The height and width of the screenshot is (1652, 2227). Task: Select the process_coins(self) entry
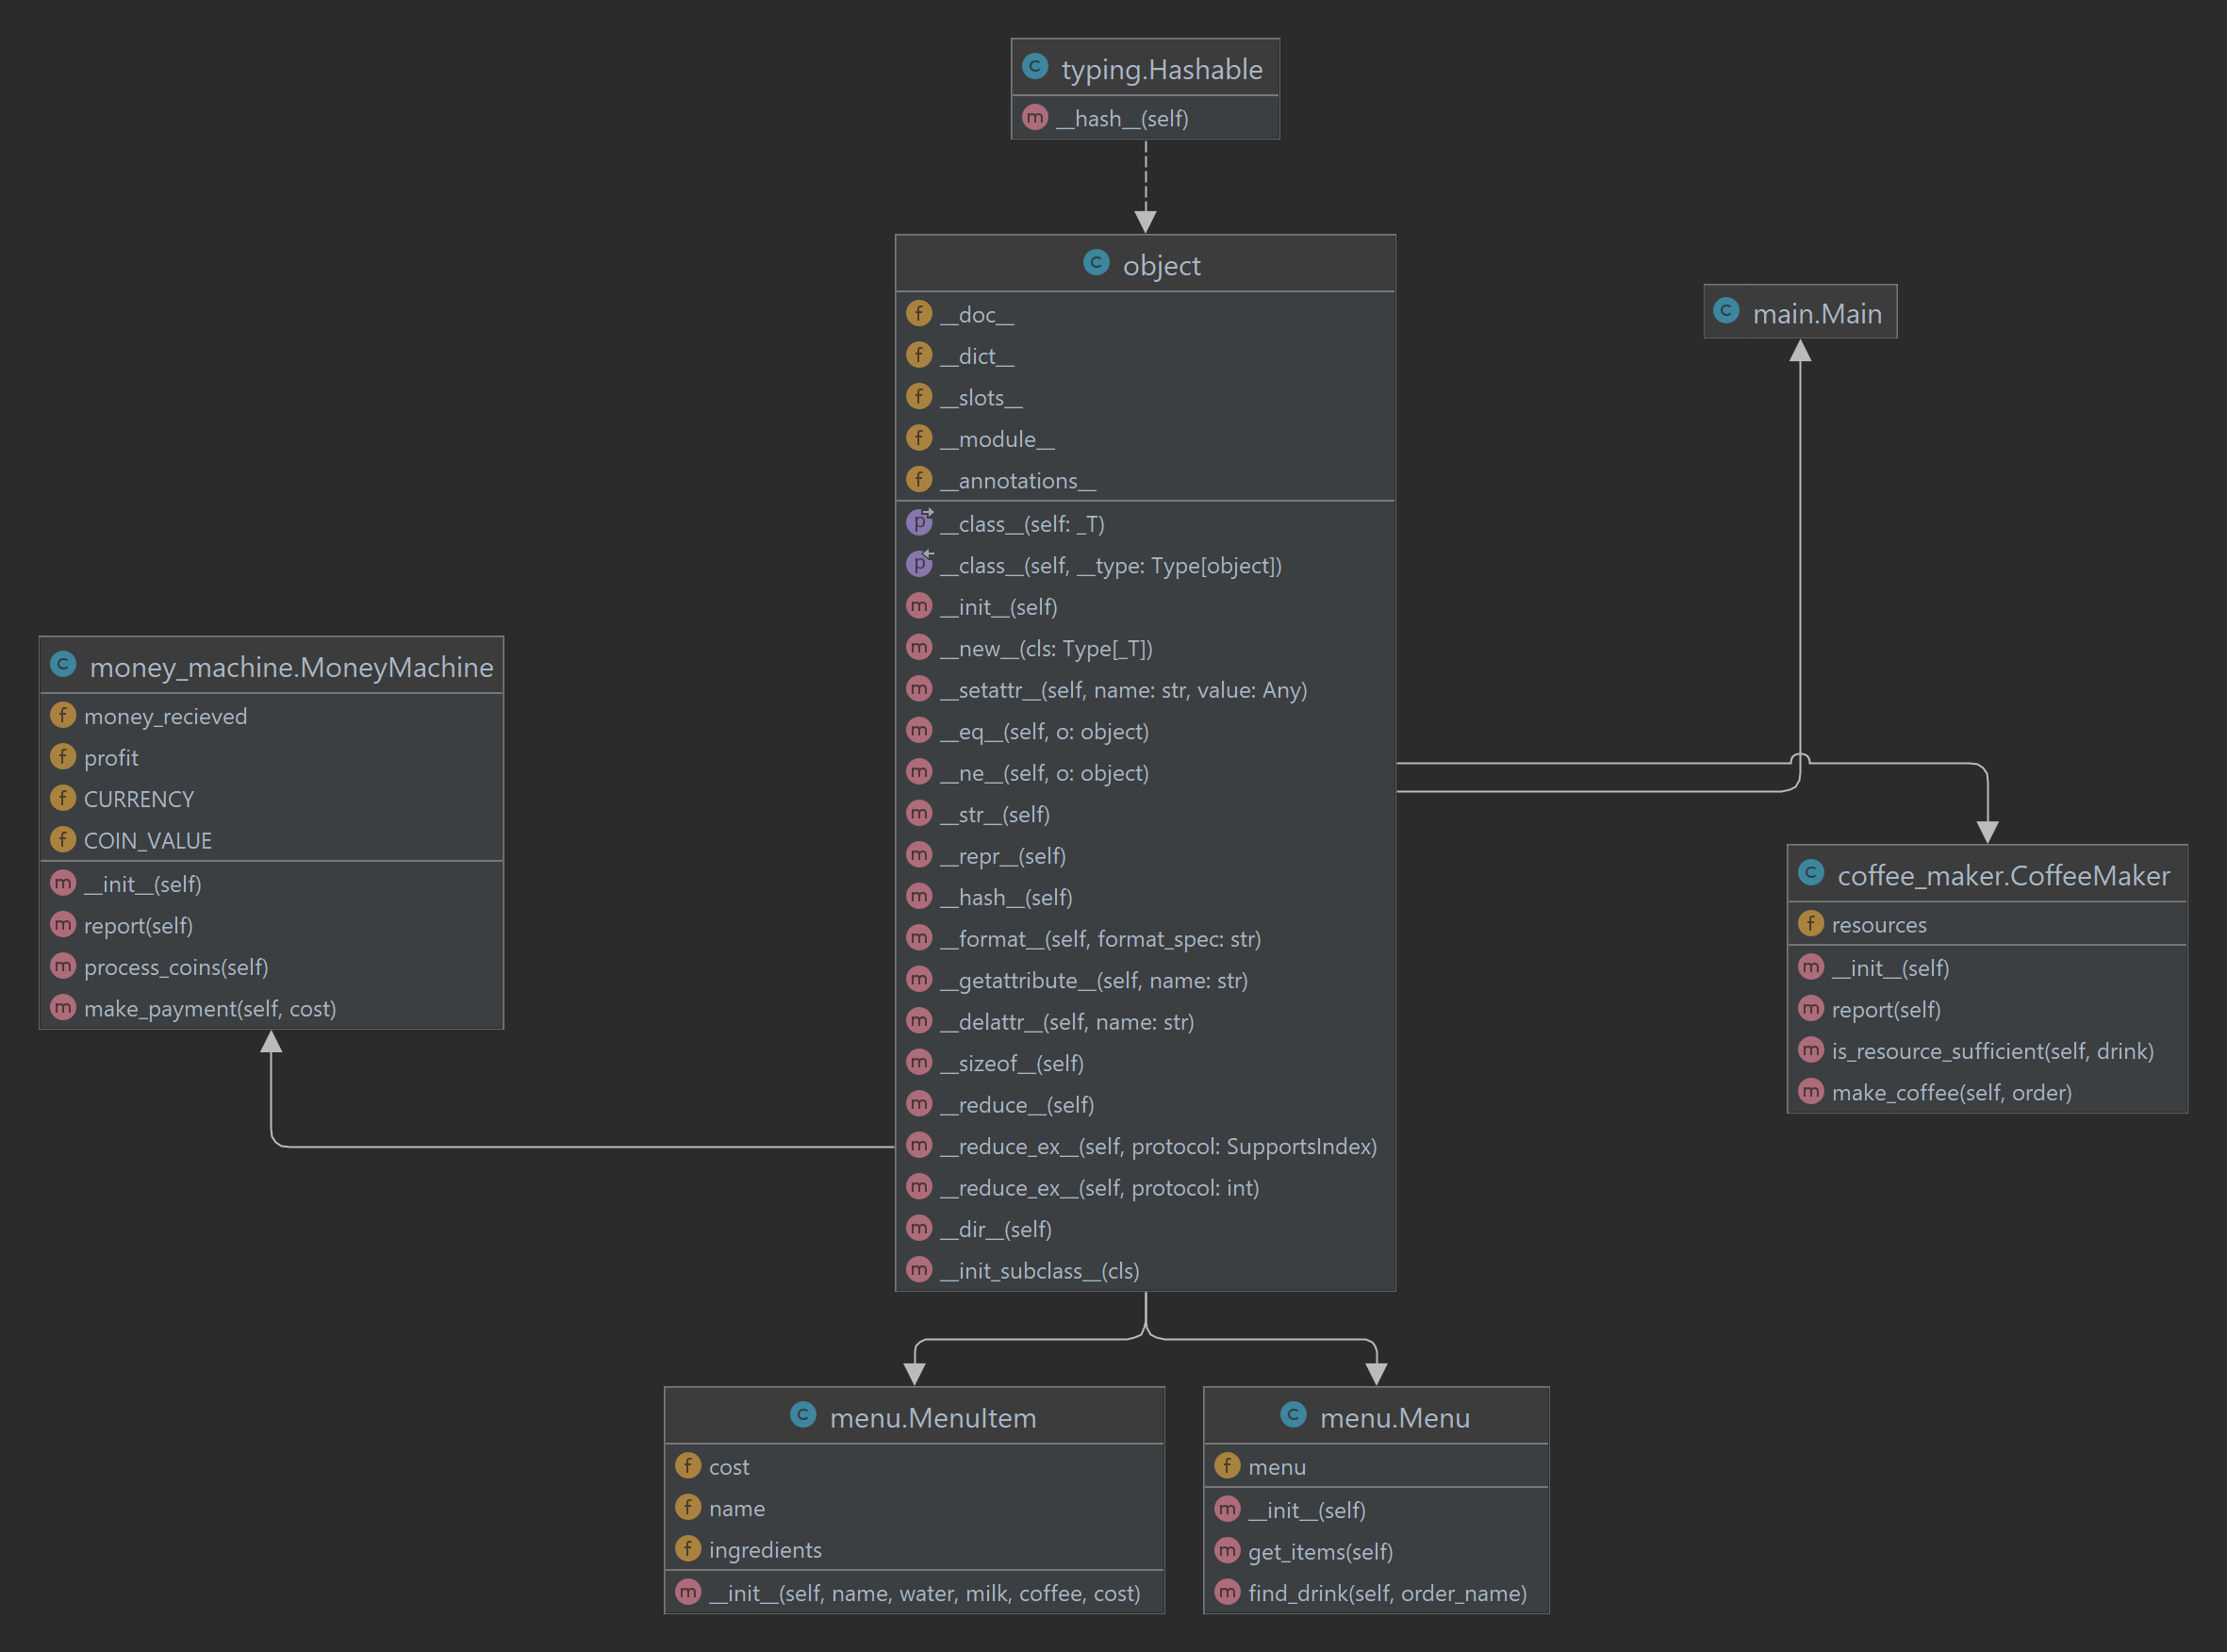click(x=176, y=967)
